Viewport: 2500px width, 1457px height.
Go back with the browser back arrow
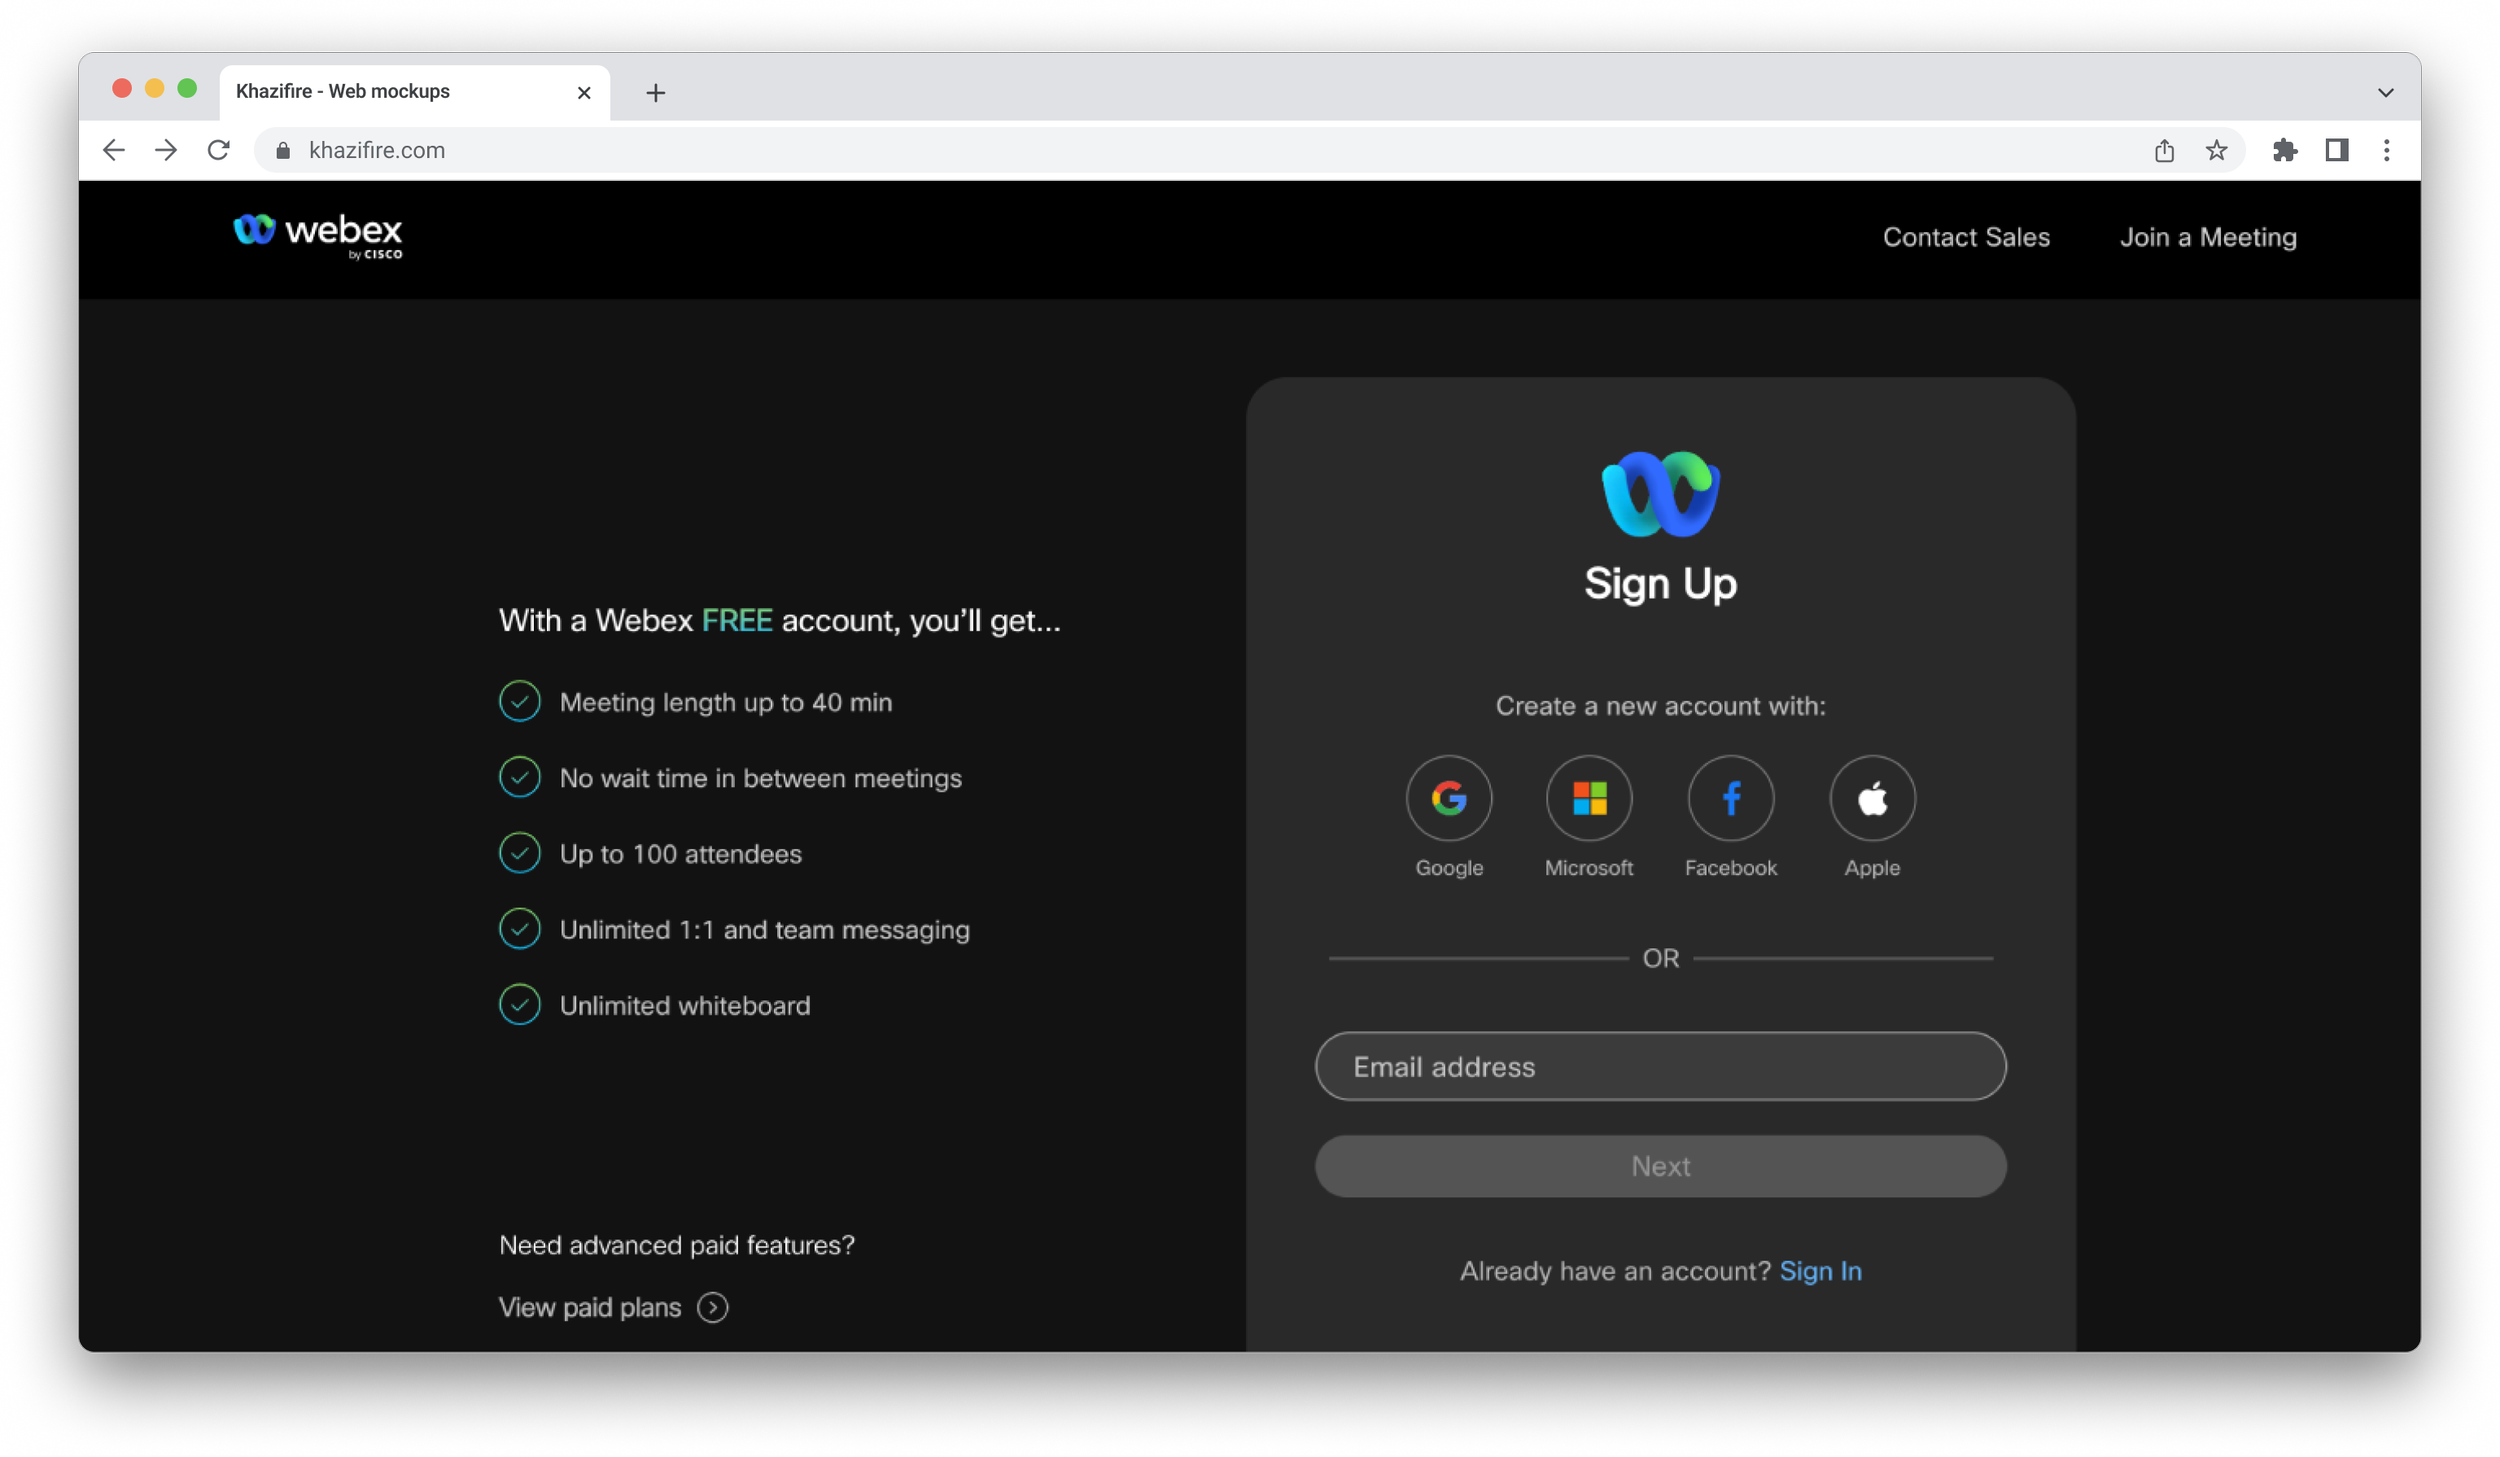pos(114,150)
